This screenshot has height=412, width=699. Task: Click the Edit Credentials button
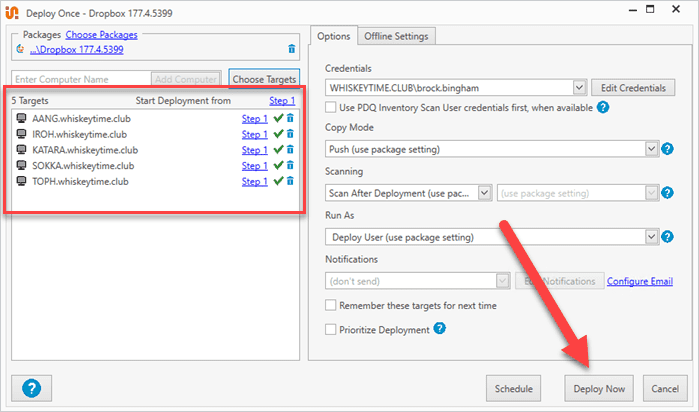click(x=633, y=88)
